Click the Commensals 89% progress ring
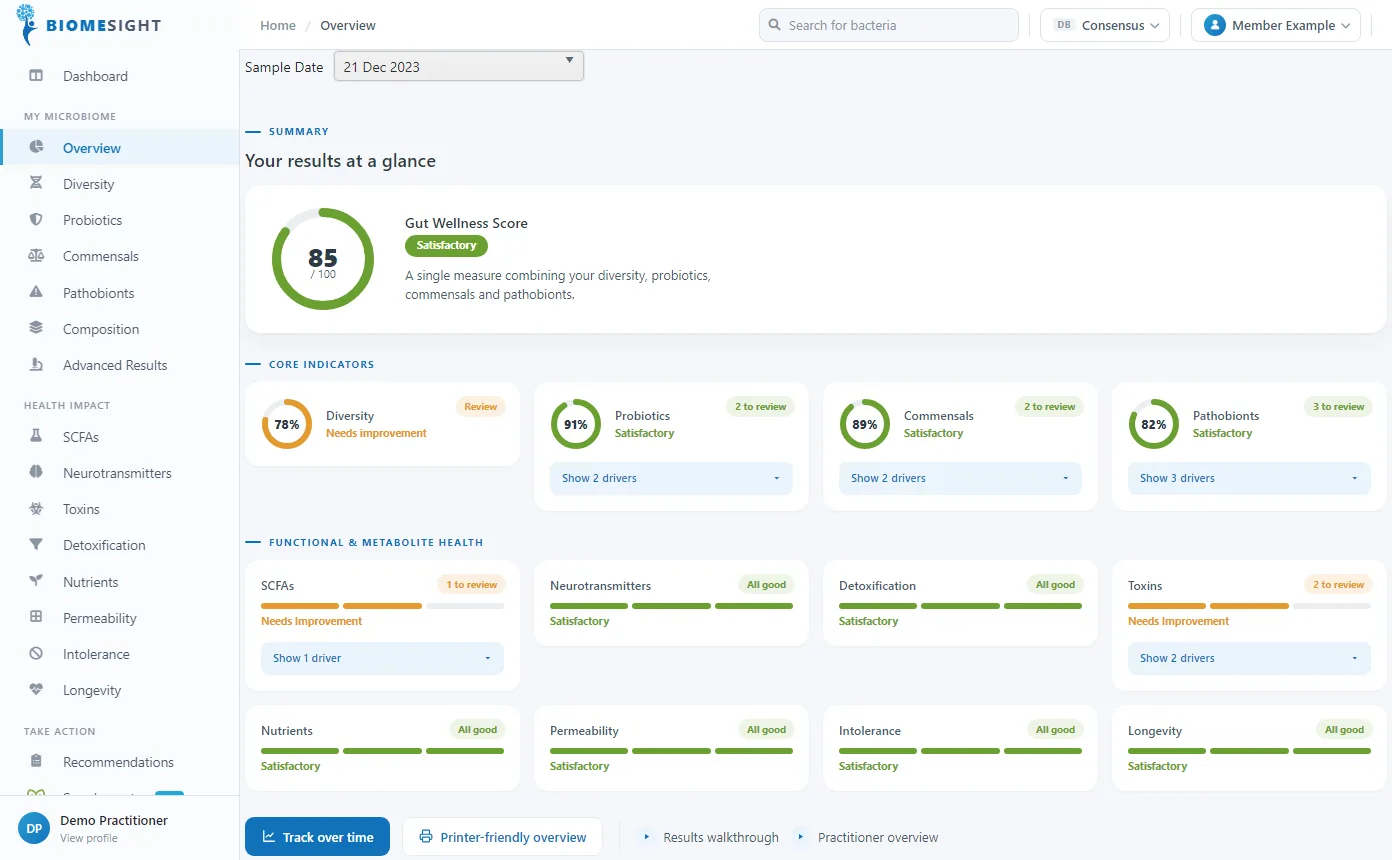 [x=865, y=424]
